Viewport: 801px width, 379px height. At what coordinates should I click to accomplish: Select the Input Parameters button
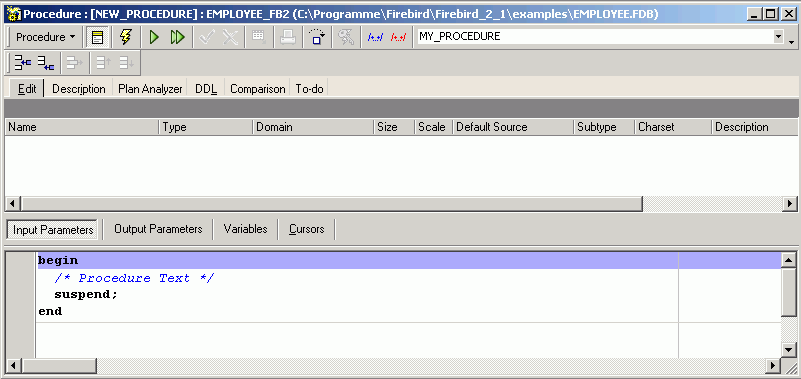53,230
